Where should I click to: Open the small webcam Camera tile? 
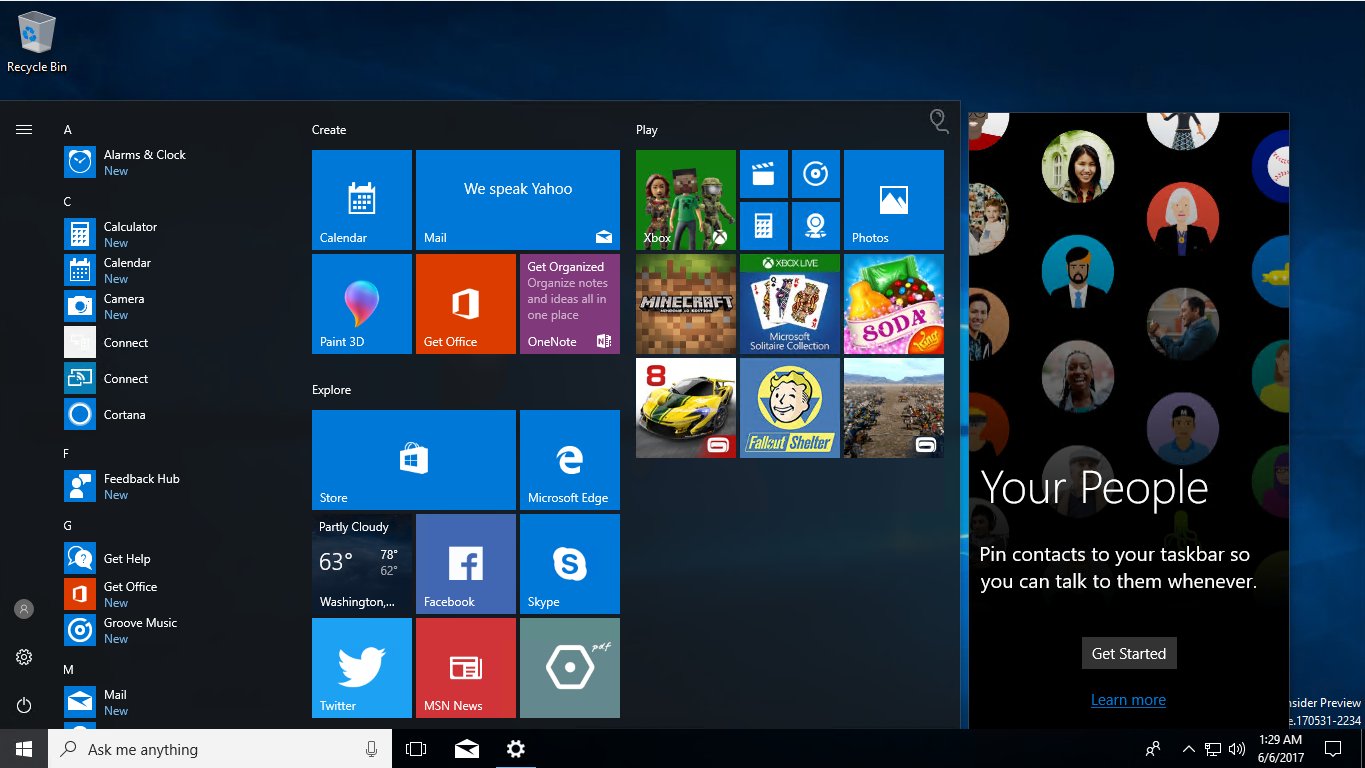pyautogui.click(x=816, y=226)
